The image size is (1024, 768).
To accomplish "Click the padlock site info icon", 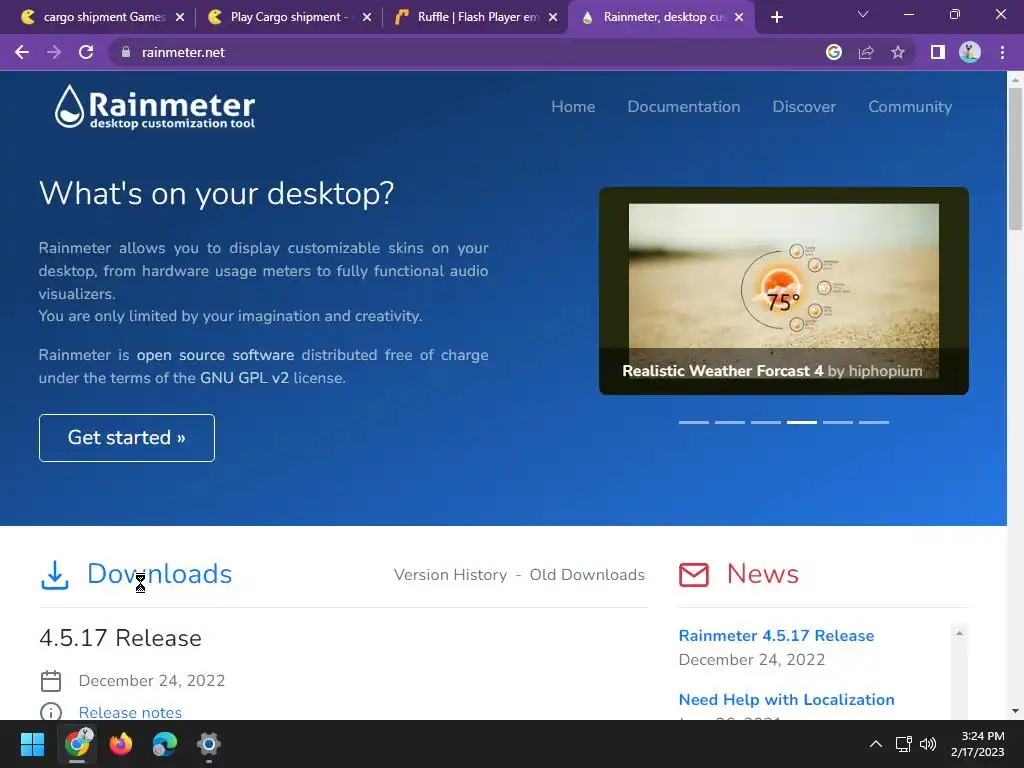I will coord(125,52).
